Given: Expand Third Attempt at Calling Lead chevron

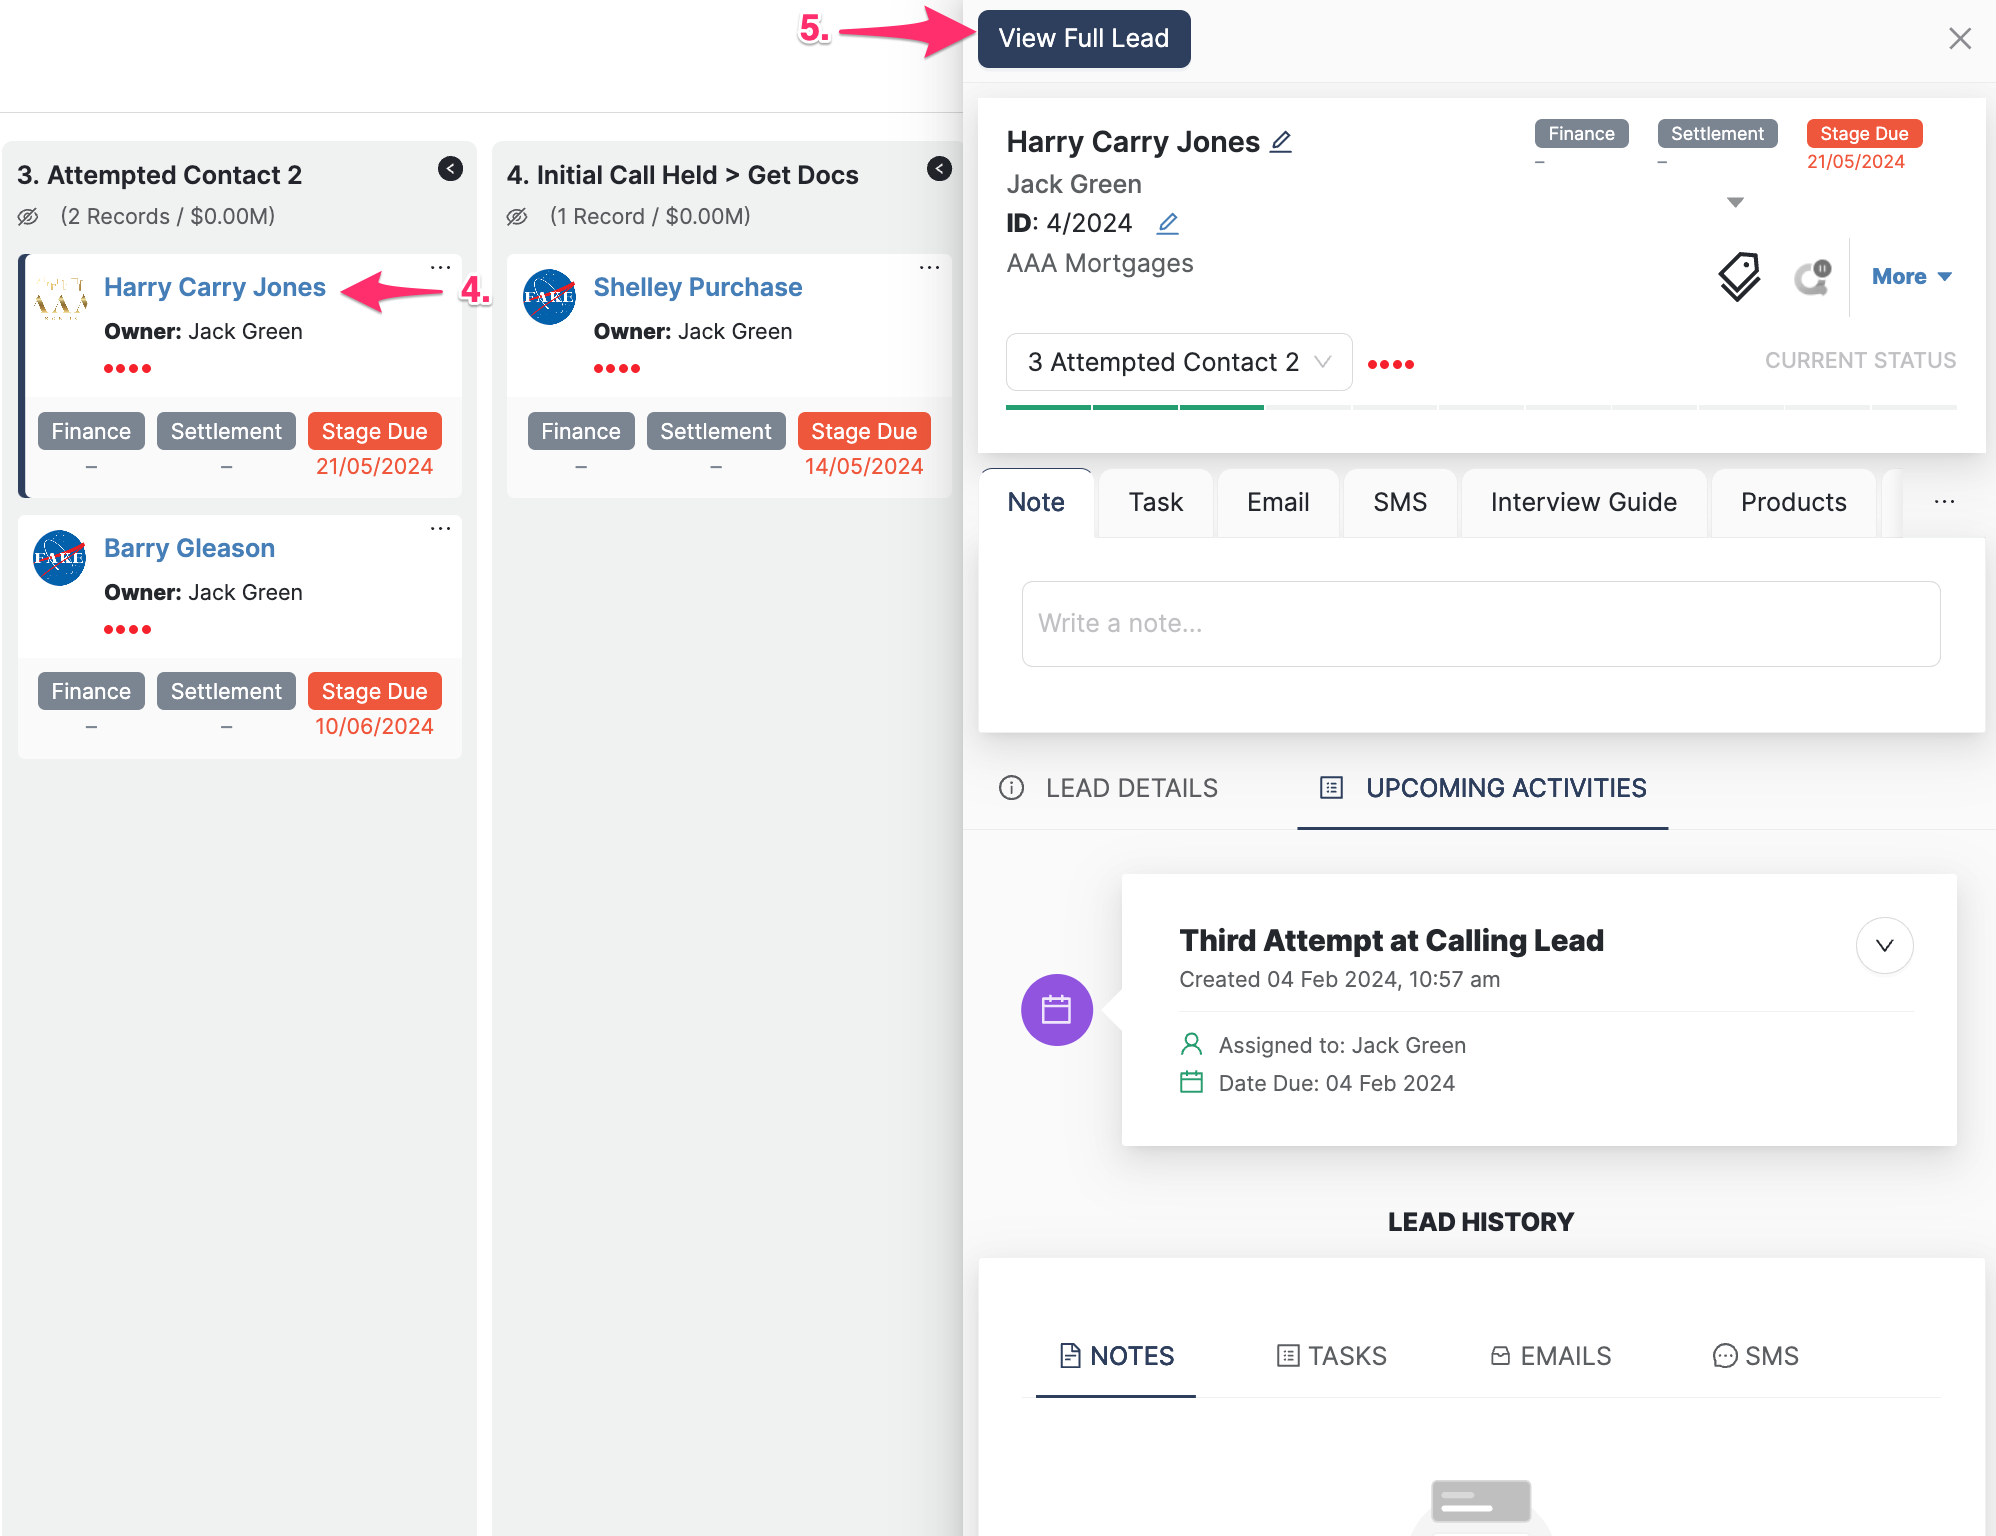Looking at the screenshot, I should click(x=1884, y=945).
